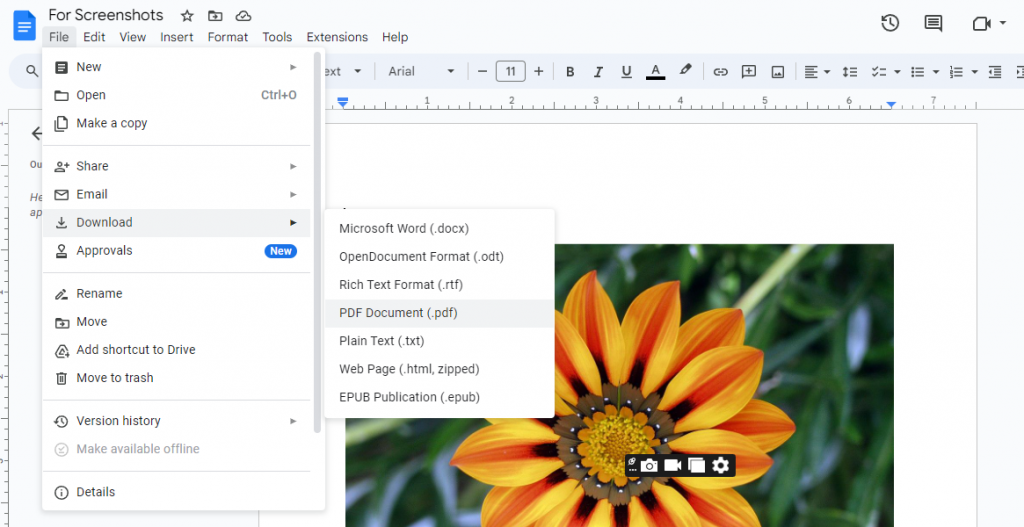Toggle underline formatting

click(626, 71)
